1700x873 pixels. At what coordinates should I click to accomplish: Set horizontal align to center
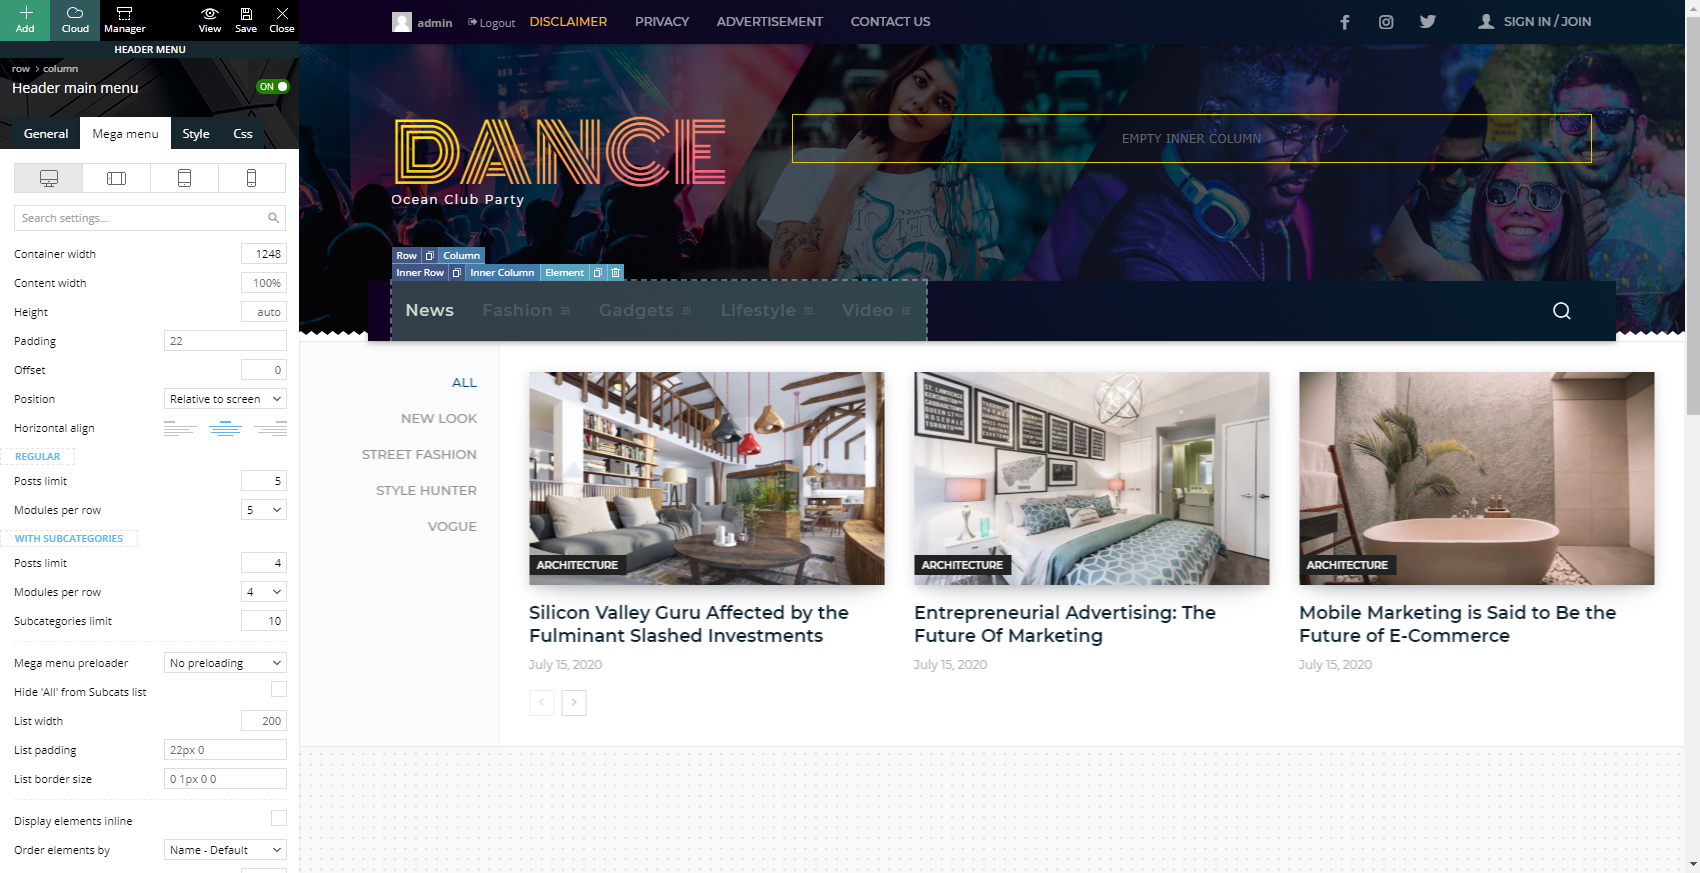225,428
